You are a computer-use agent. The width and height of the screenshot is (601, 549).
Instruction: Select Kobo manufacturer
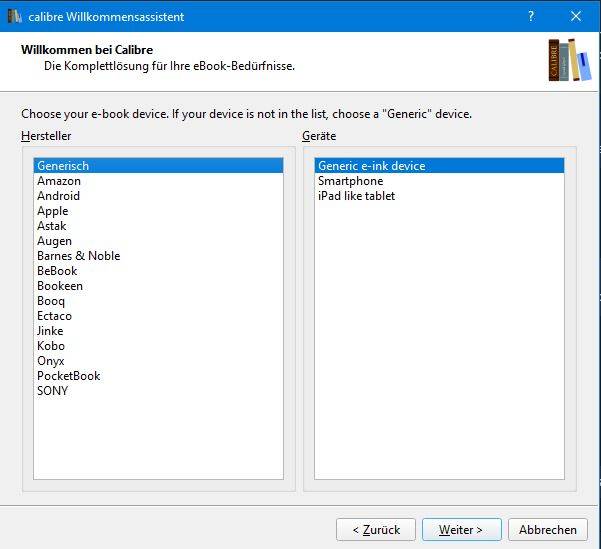click(158, 346)
